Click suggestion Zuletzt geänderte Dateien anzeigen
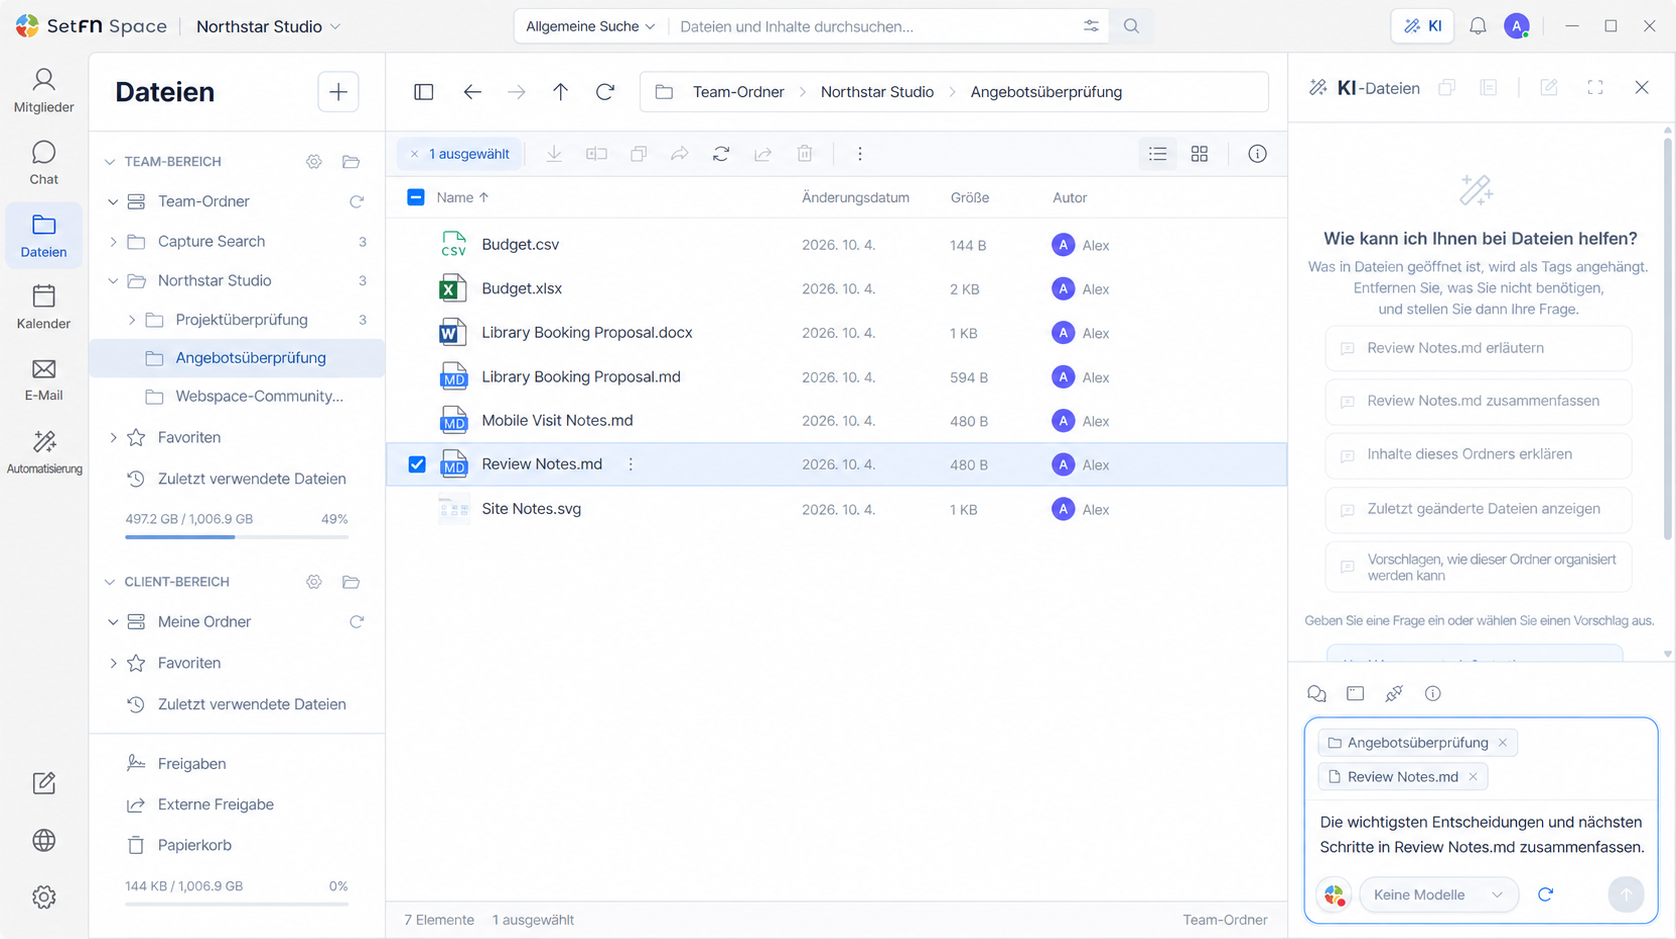This screenshot has height=939, width=1676. [x=1478, y=509]
